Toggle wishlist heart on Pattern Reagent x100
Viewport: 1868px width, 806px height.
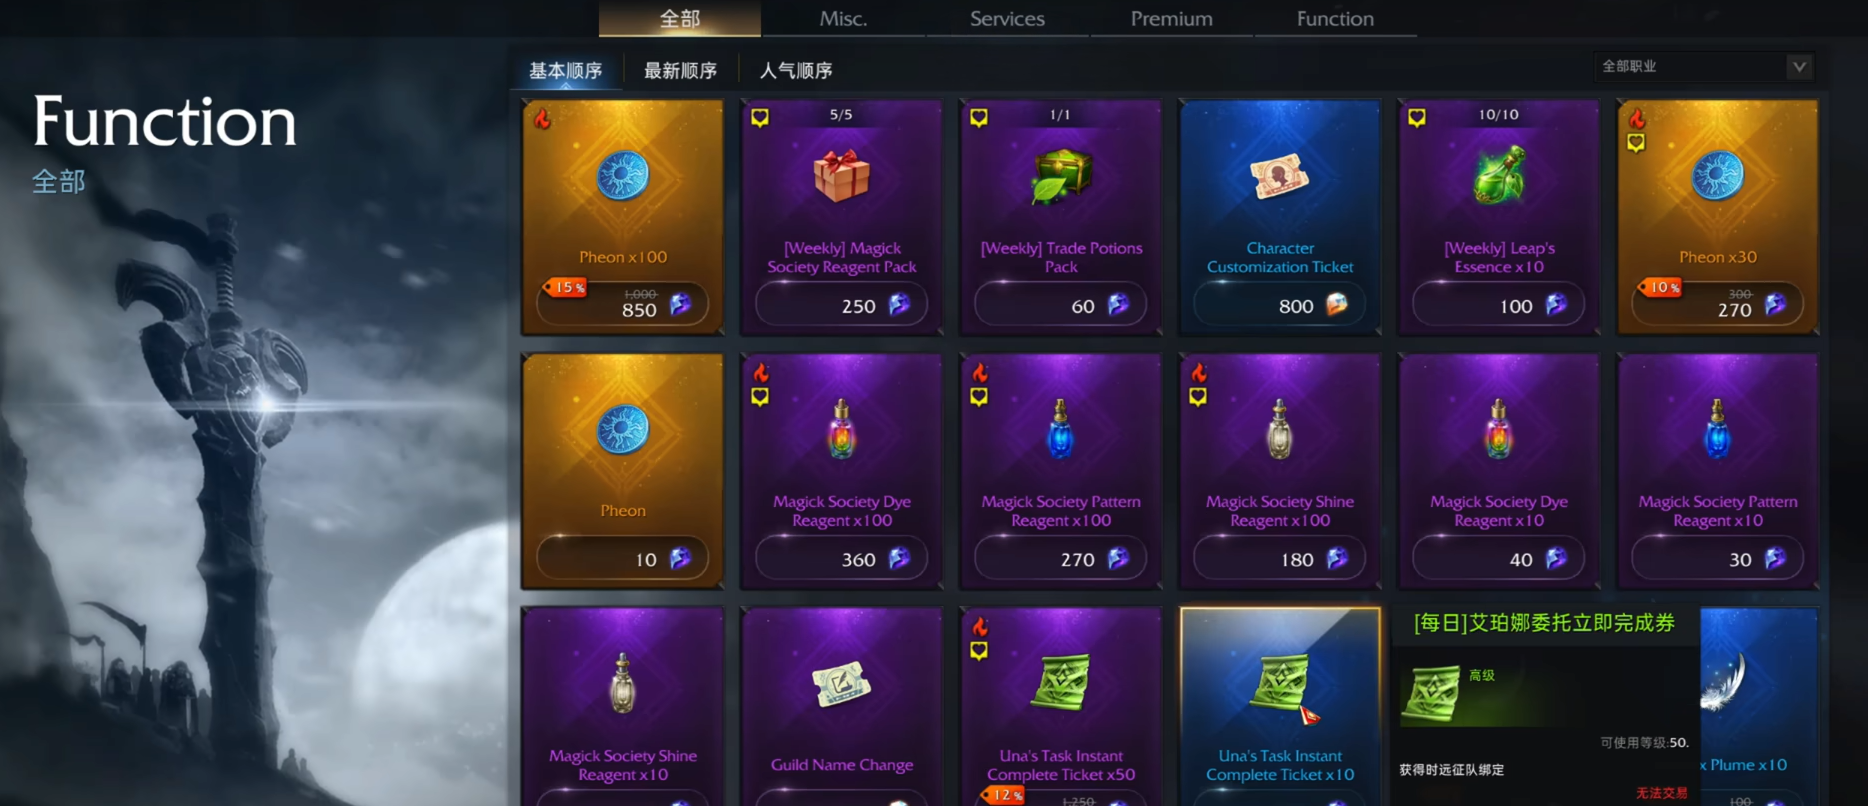pyautogui.click(x=979, y=397)
